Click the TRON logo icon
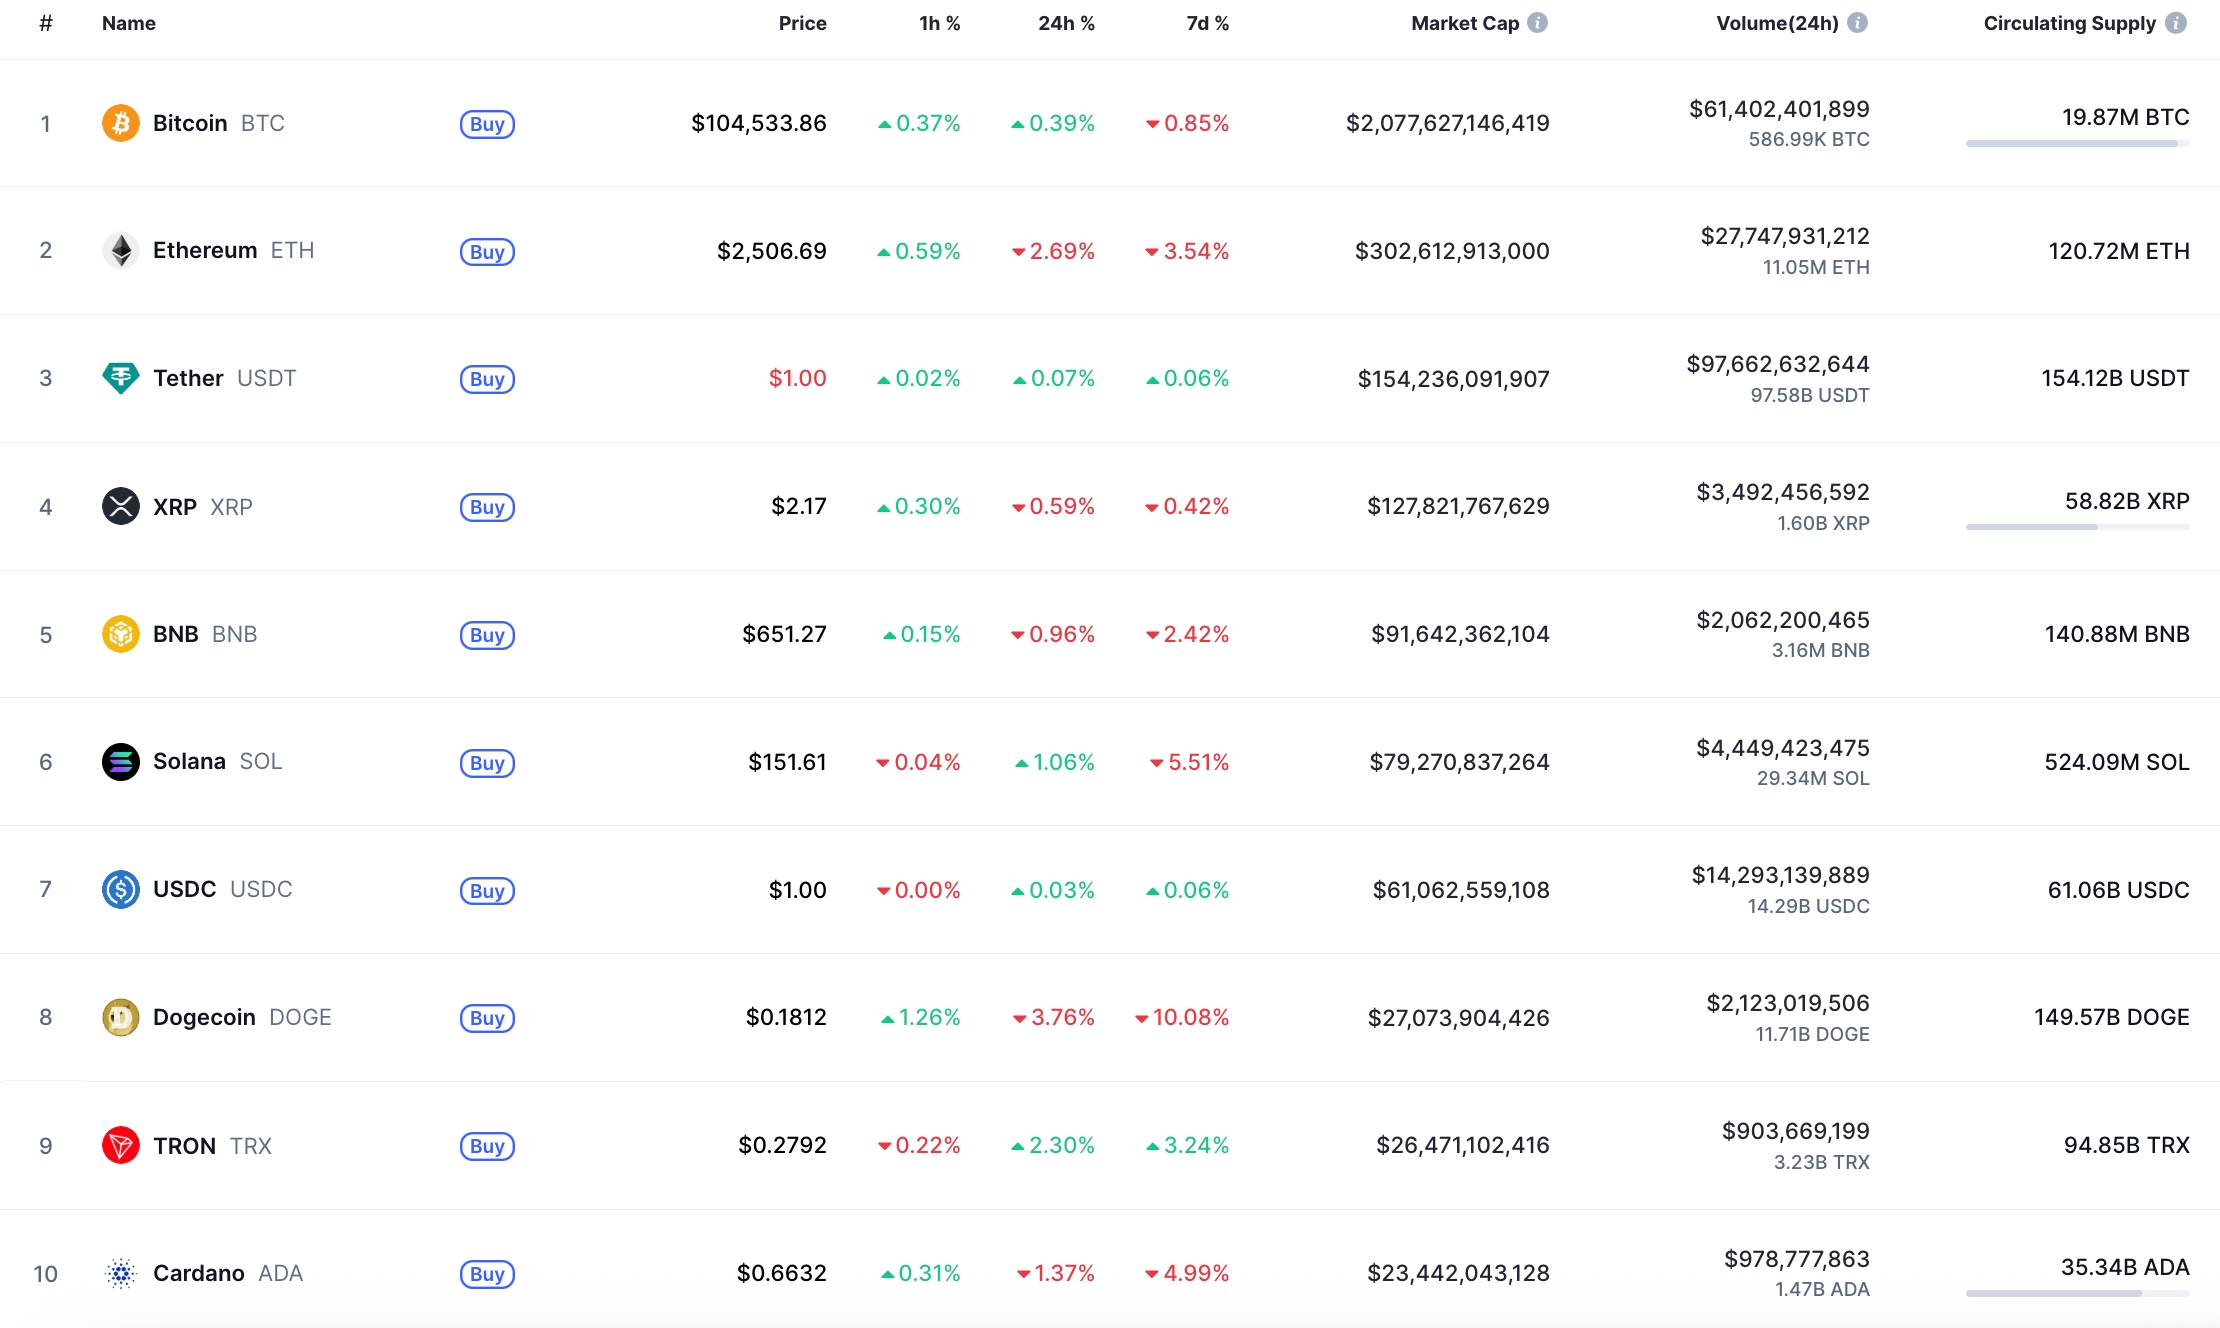 click(121, 1145)
